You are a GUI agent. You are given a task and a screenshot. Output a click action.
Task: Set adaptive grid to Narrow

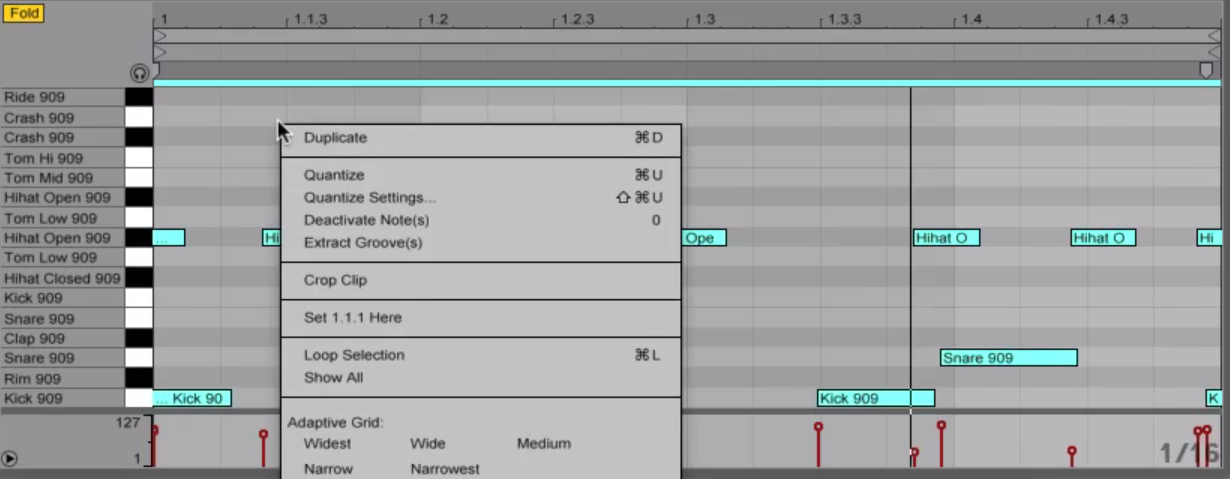tap(328, 469)
